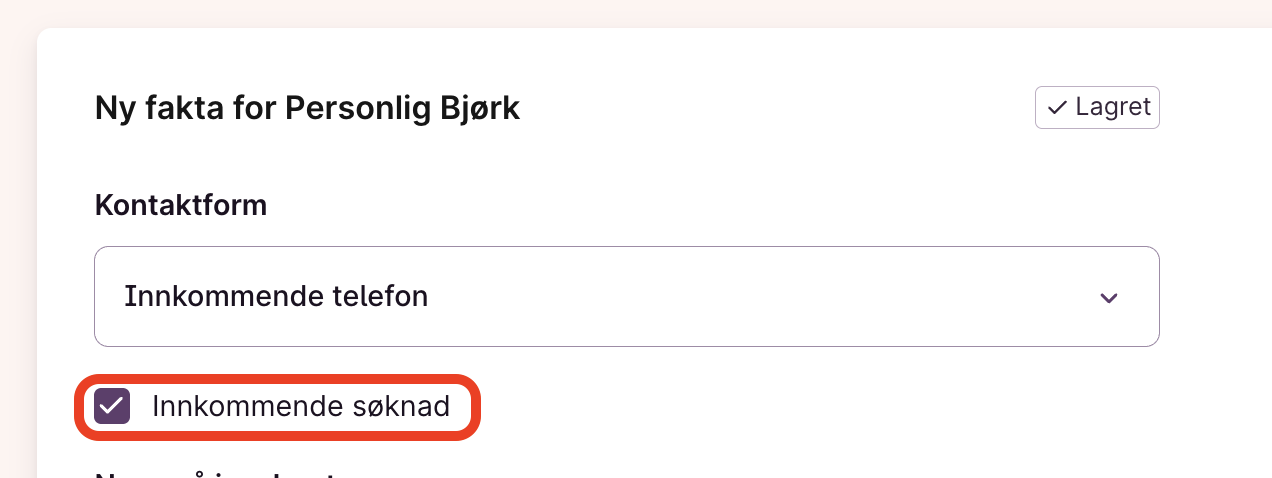This screenshot has width=1272, height=478.
Task: Click the Innkommende søknad checkbox label
Action: coord(300,406)
